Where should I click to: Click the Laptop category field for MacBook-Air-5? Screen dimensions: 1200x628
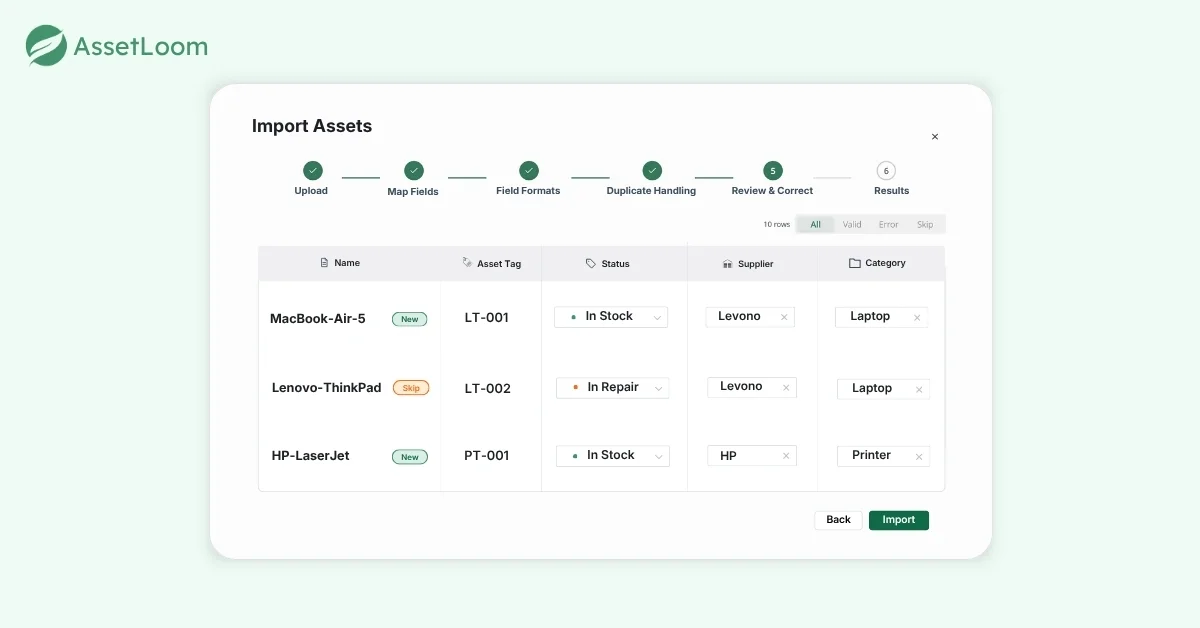[x=881, y=317]
